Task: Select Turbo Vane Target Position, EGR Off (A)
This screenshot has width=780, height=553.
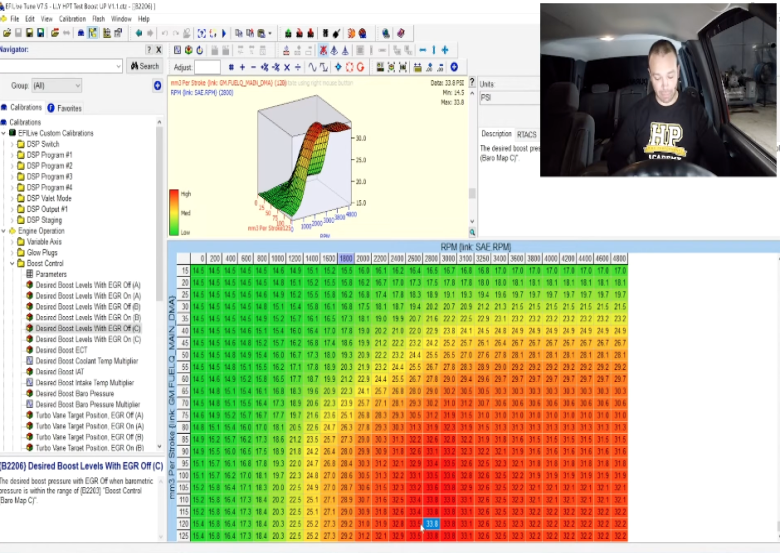Action: [85, 415]
